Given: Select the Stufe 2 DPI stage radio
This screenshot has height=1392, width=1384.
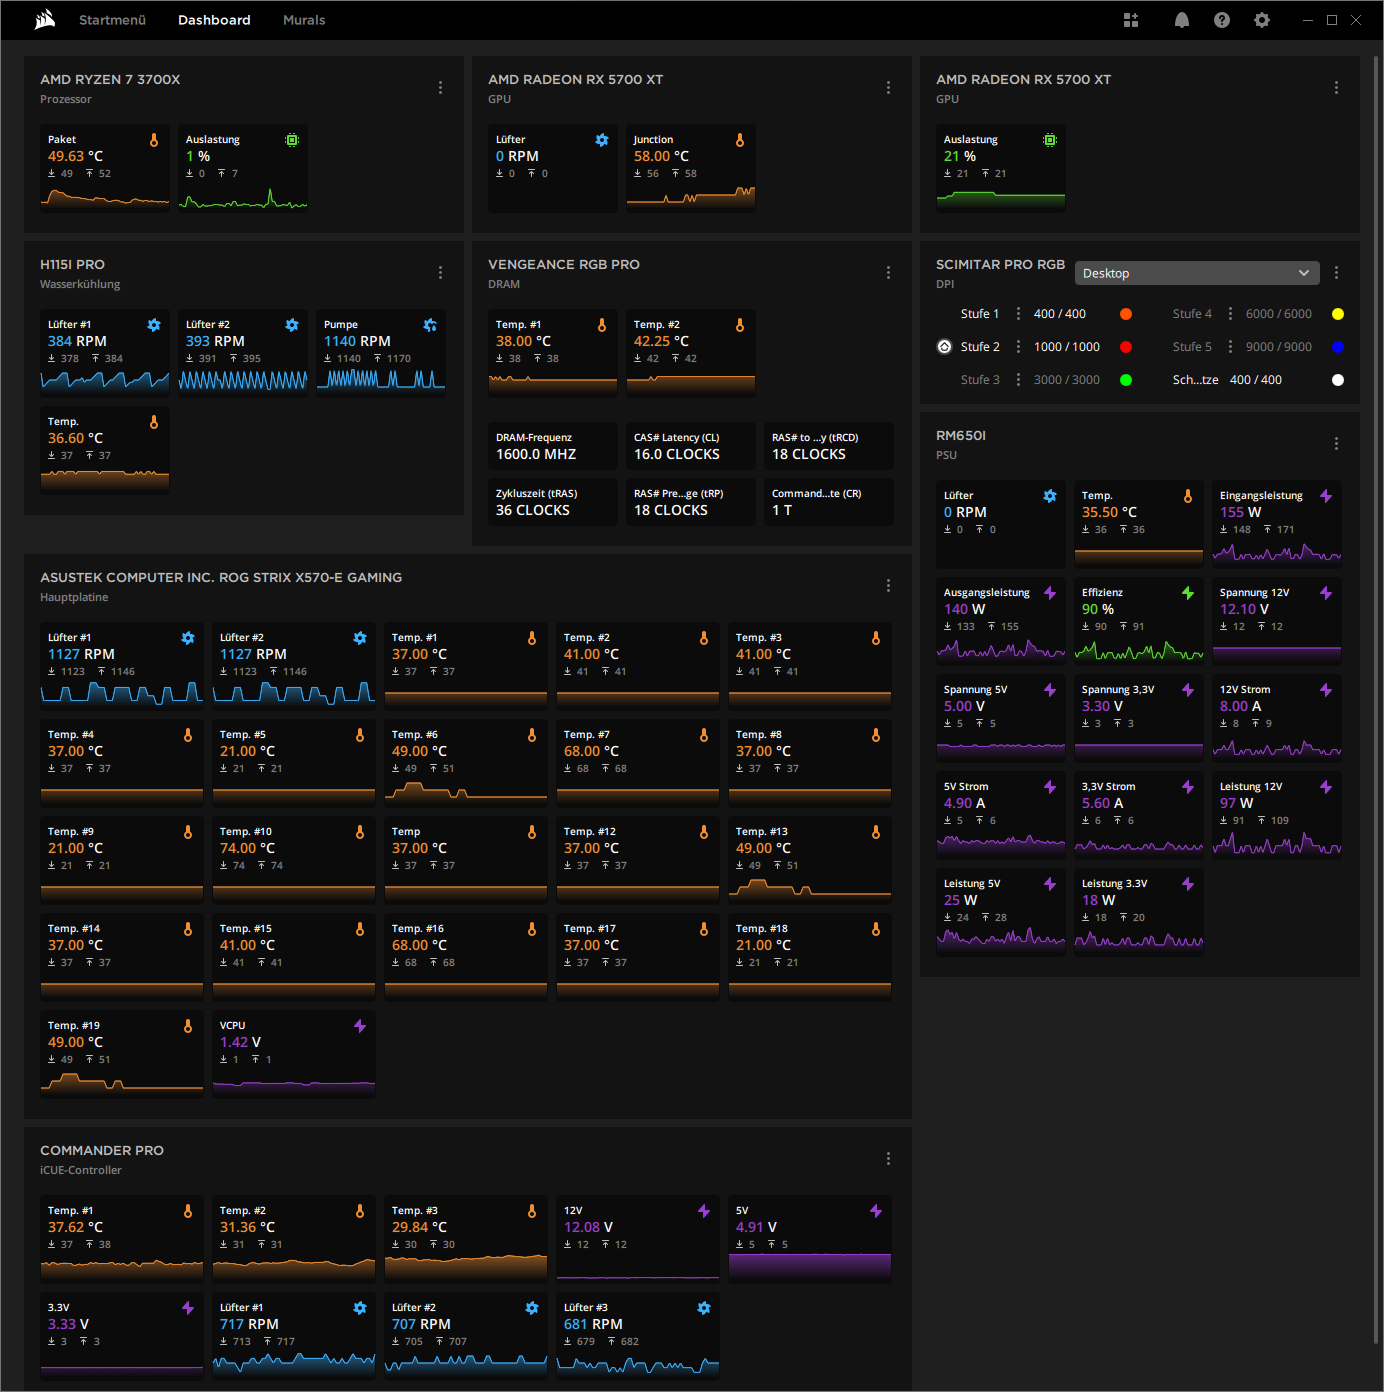Looking at the screenshot, I should point(944,347).
